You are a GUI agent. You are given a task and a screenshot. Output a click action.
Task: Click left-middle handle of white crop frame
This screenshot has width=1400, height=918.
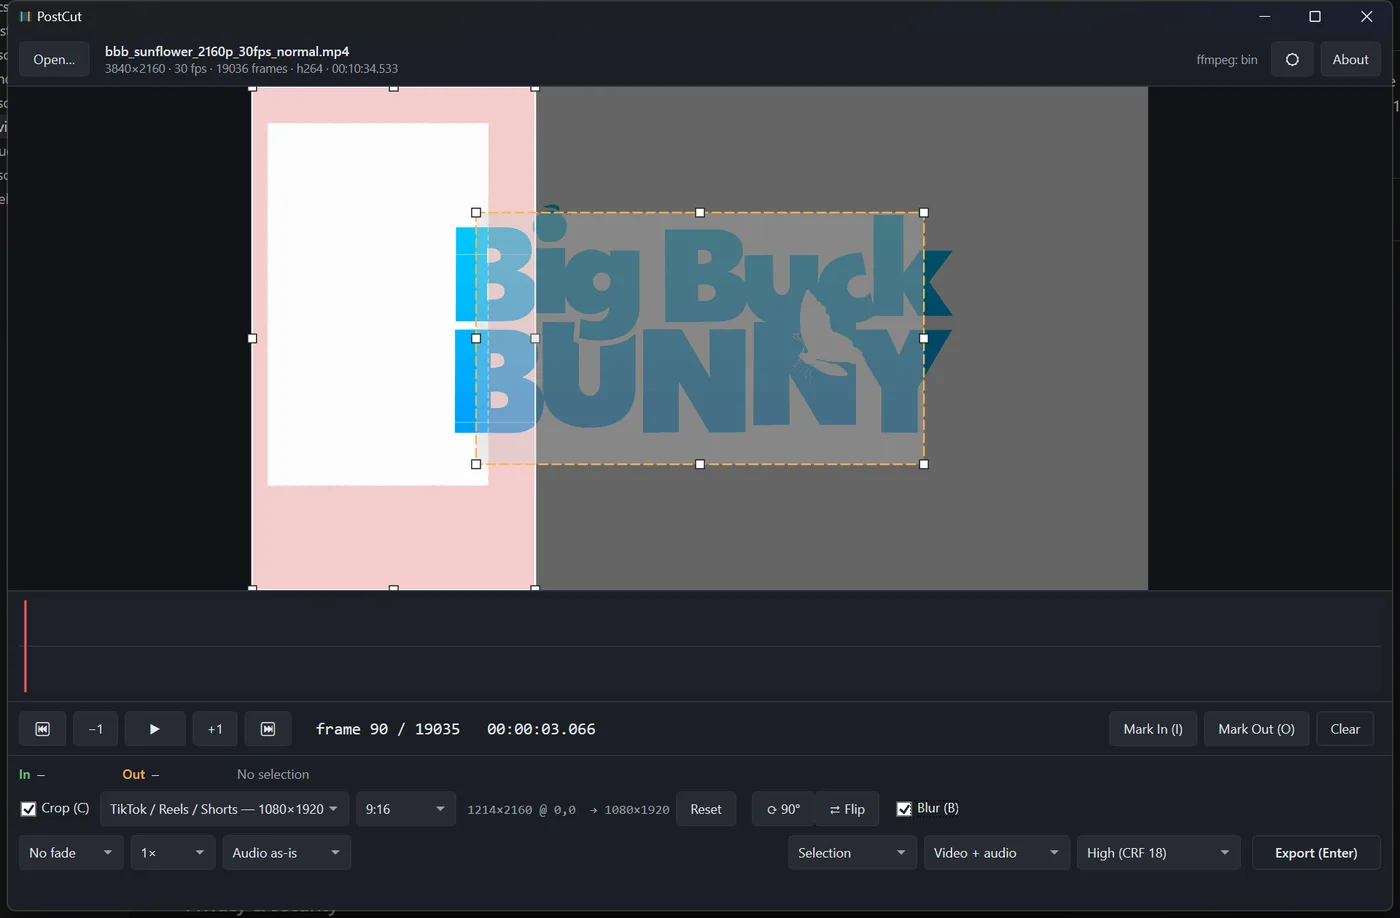pyautogui.click(x=252, y=338)
